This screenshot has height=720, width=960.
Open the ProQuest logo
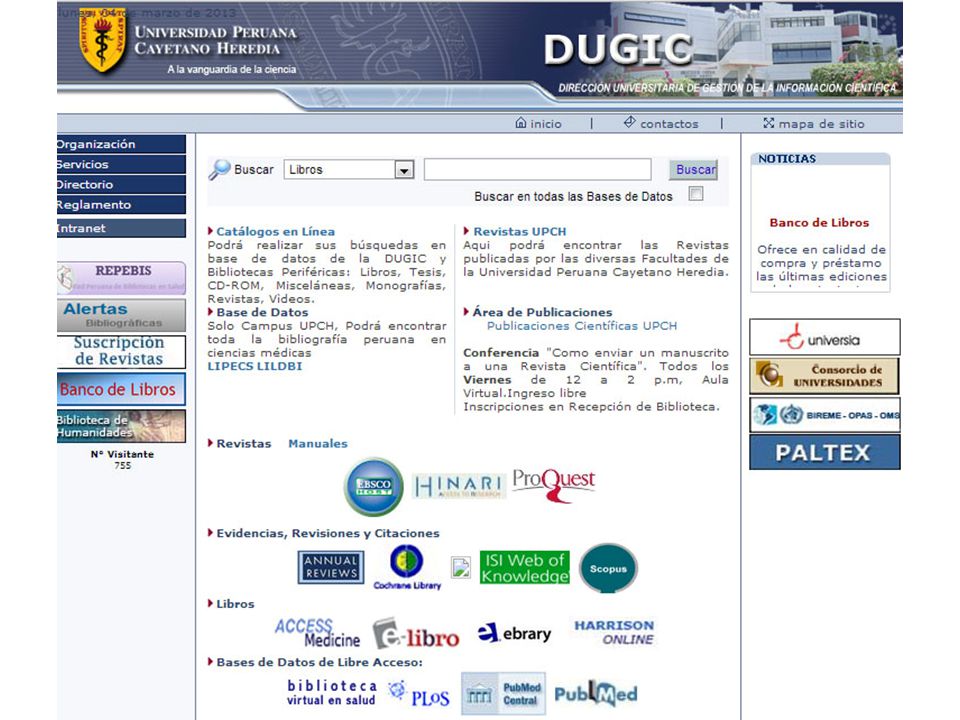553,485
